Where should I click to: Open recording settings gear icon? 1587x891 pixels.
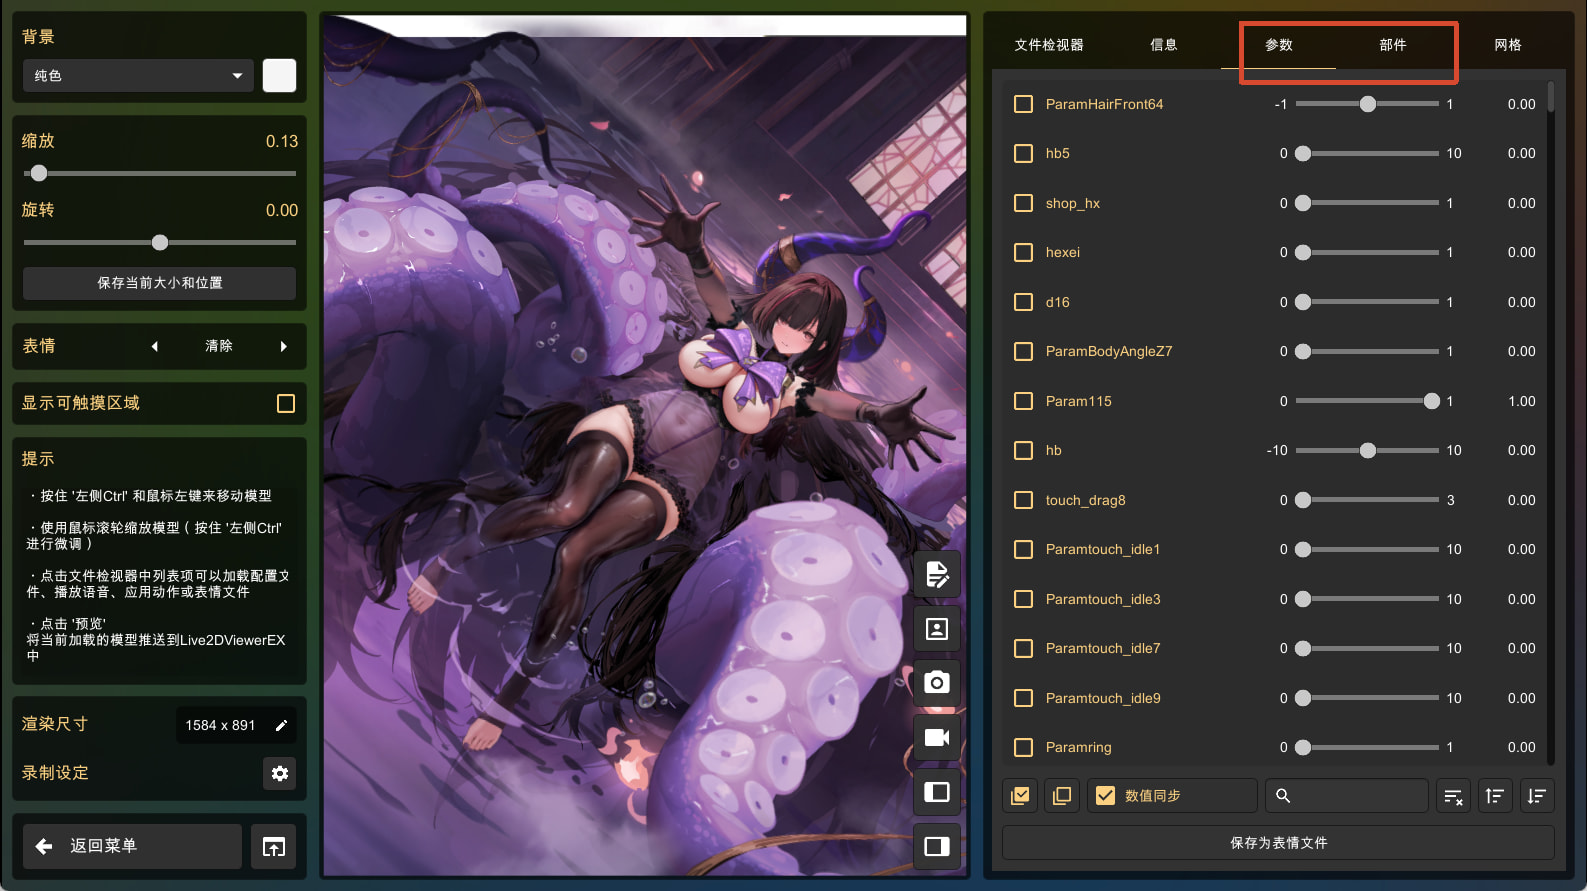point(280,773)
